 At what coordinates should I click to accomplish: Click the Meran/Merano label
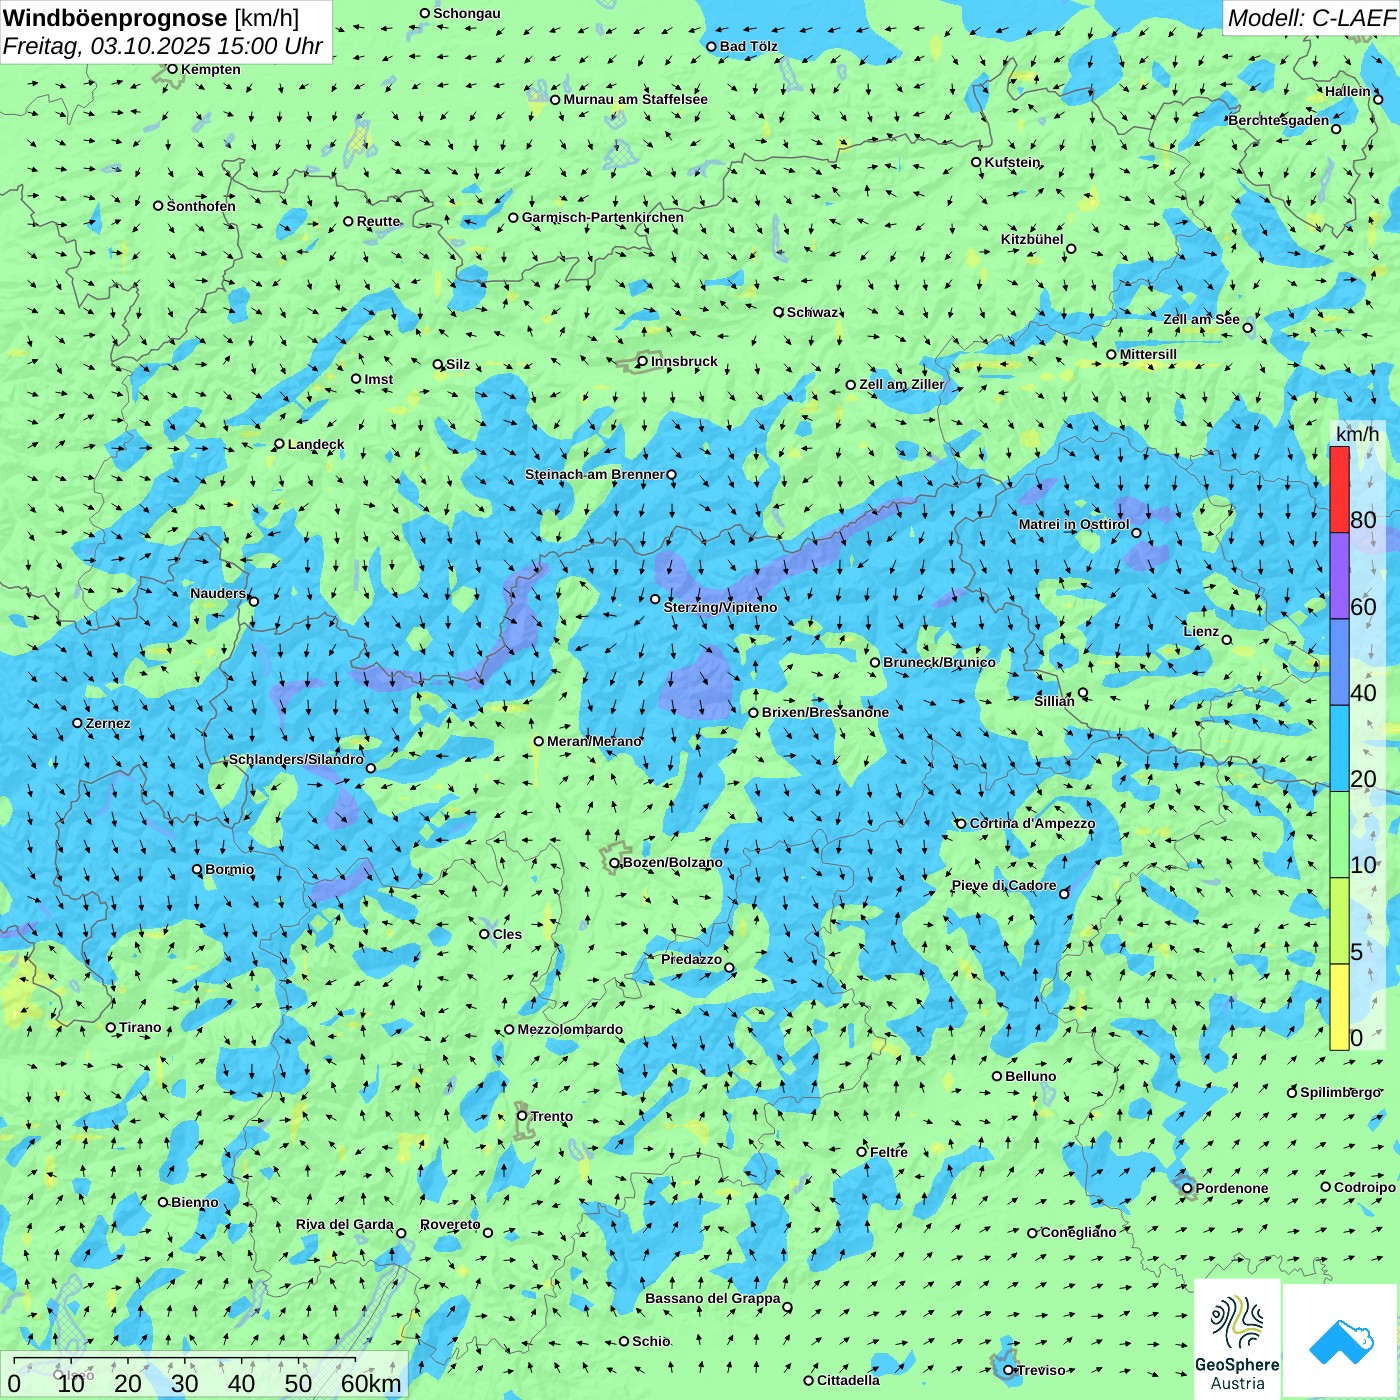[x=594, y=741]
